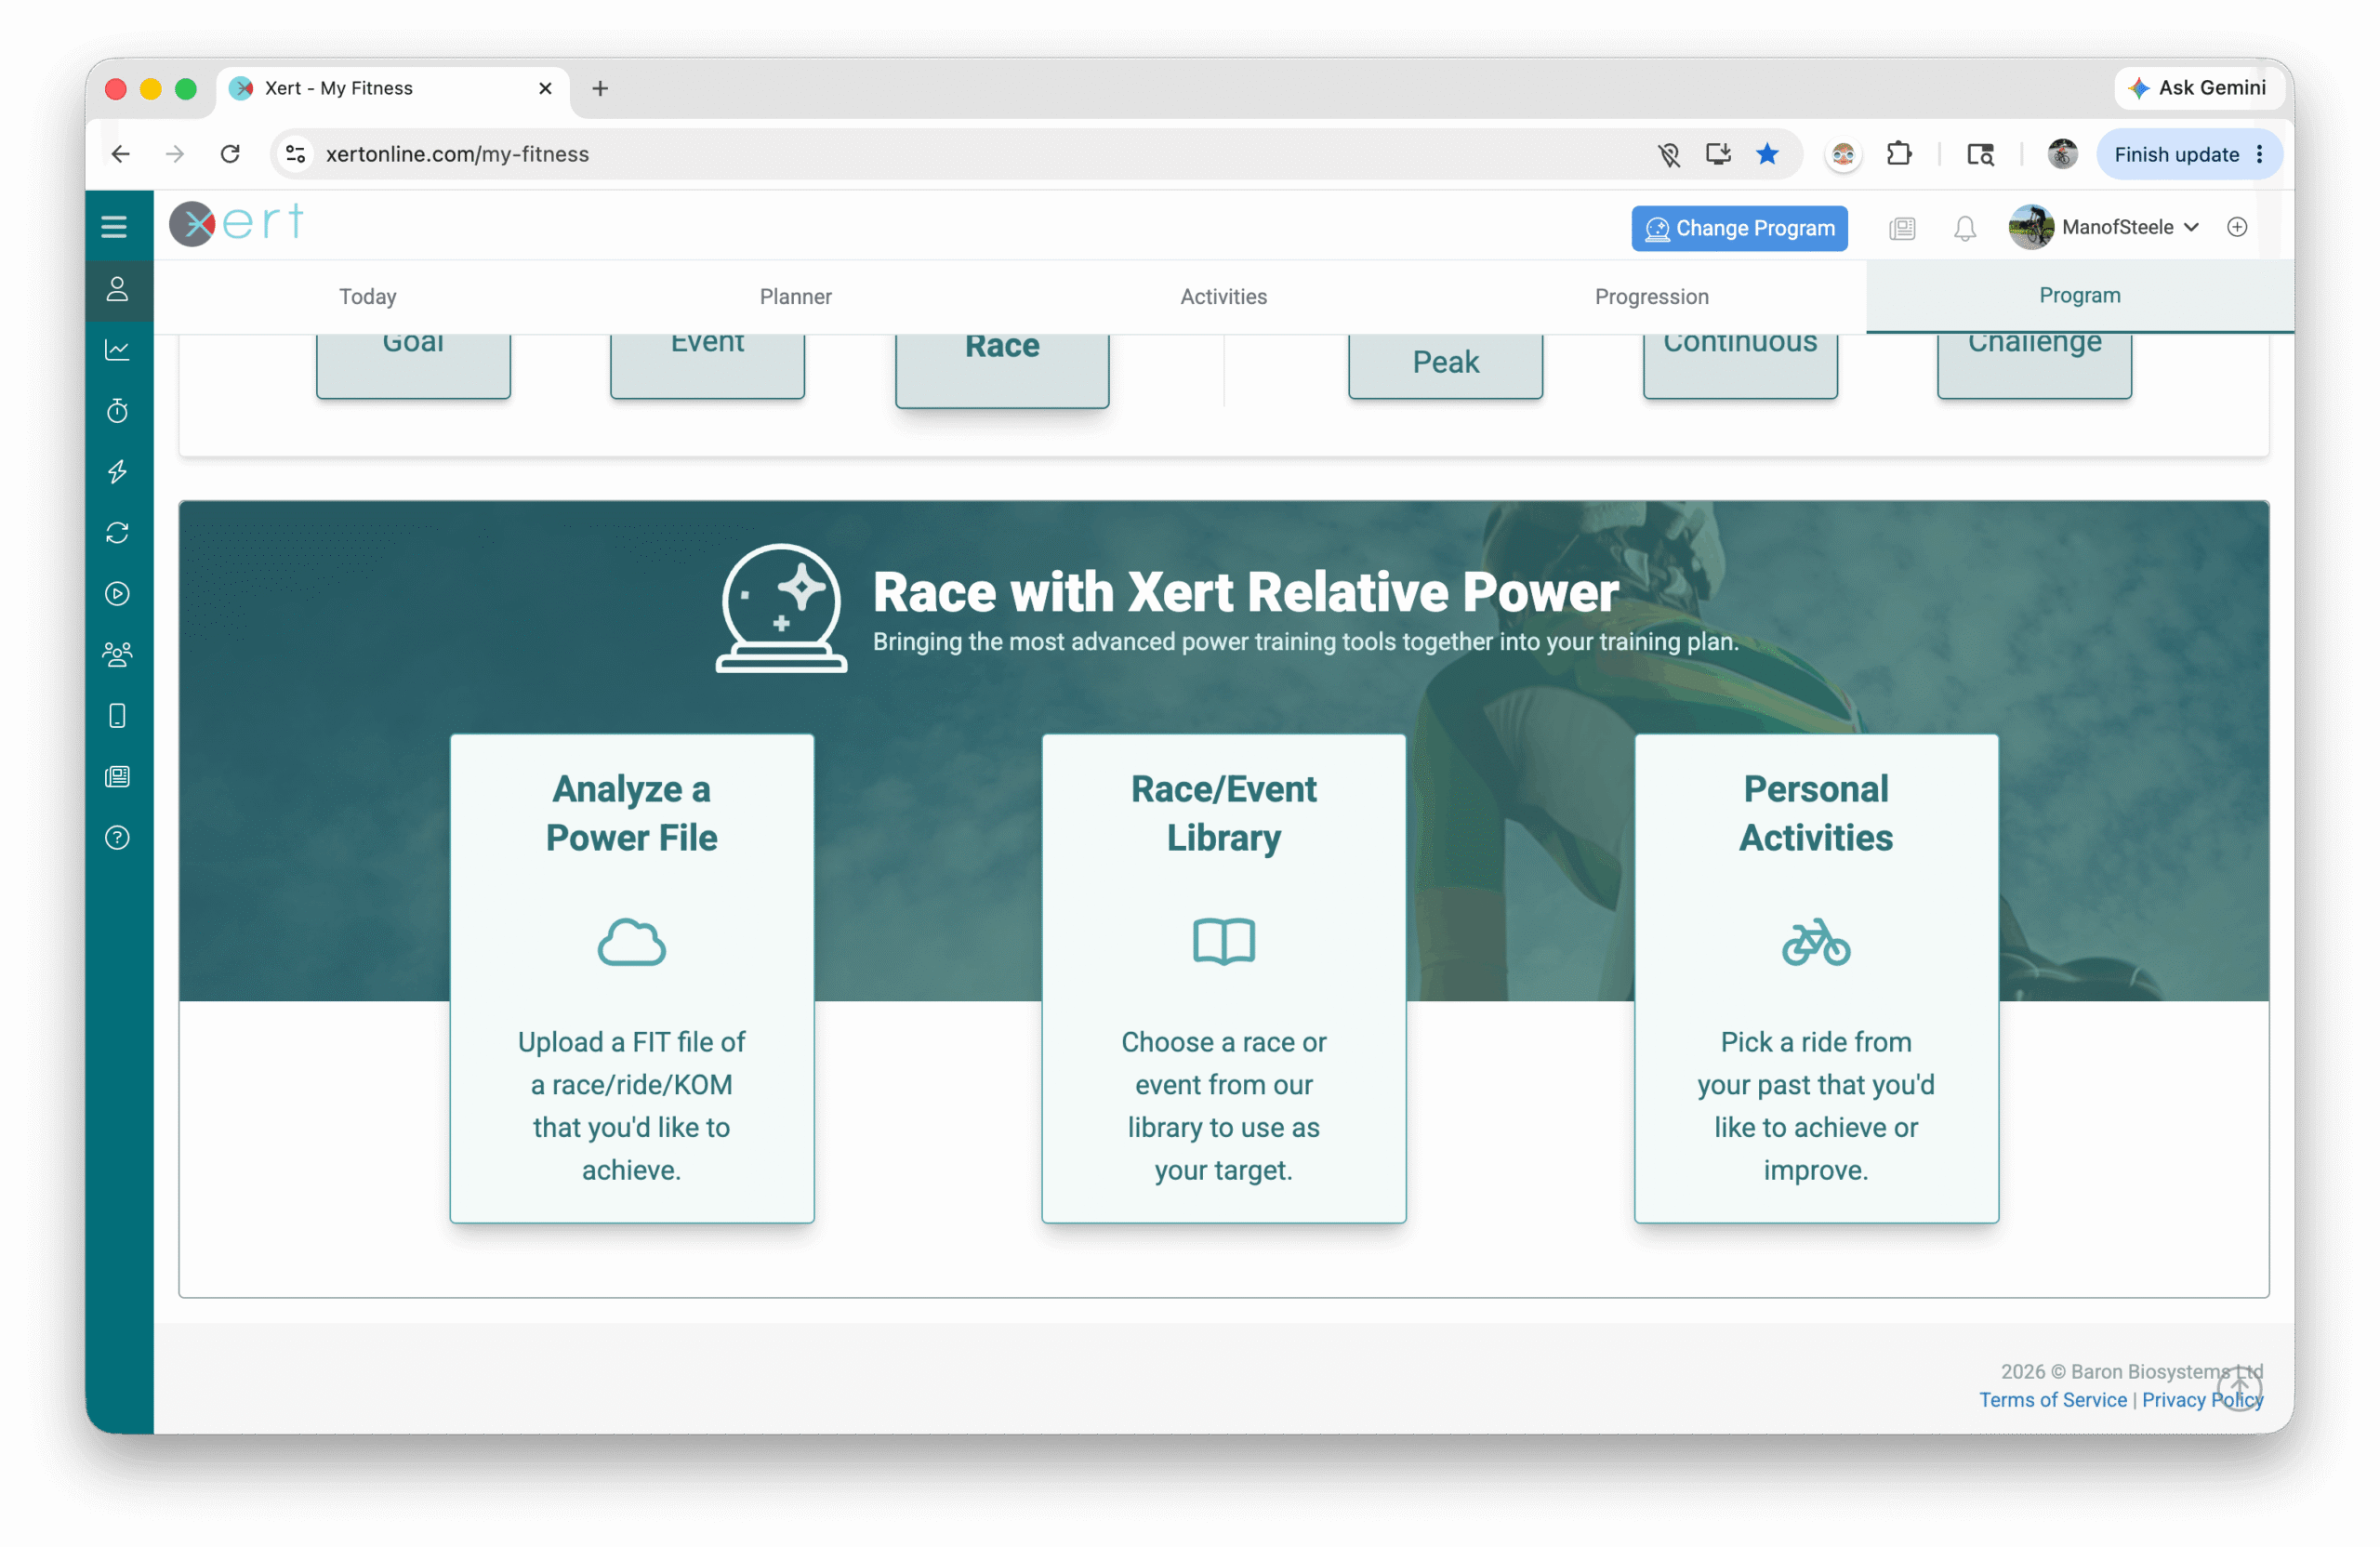Switch to the Today tab
The height and width of the screenshot is (1547, 2380).
pyautogui.click(x=368, y=297)
